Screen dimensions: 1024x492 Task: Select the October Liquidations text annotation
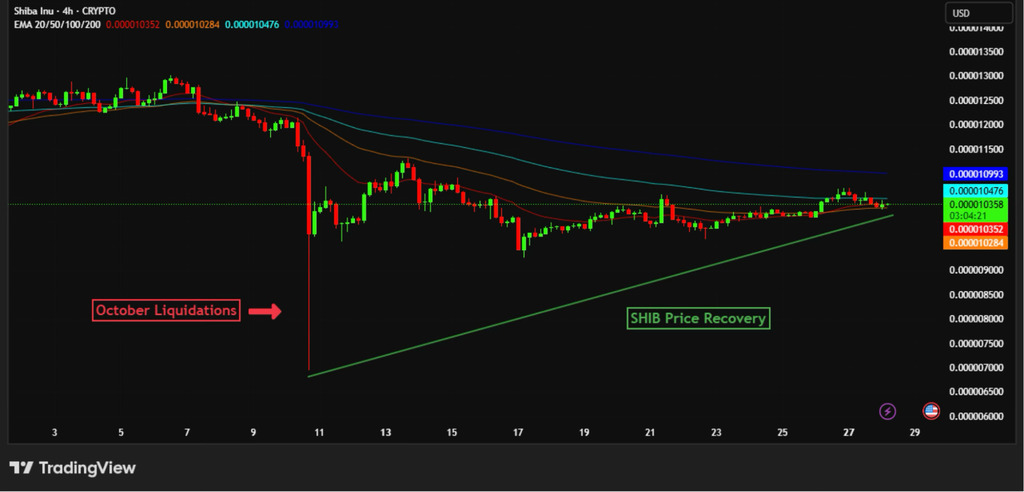[x=166, y=311]
